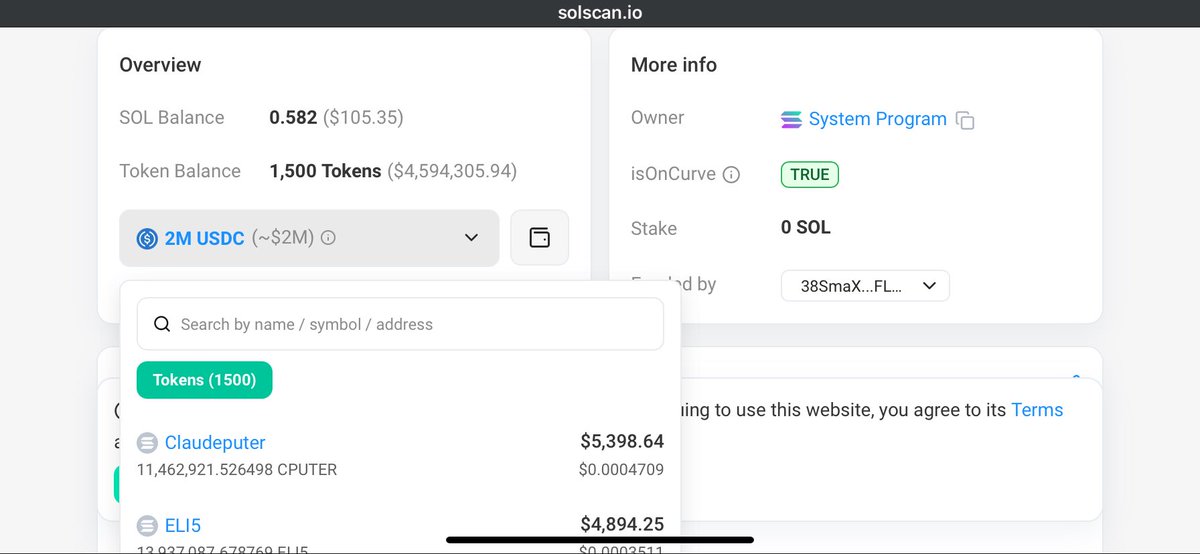This screenshot has width=1200, height=554.
Task: Click the Solana logo beside System Program
Action: [791, 120]
